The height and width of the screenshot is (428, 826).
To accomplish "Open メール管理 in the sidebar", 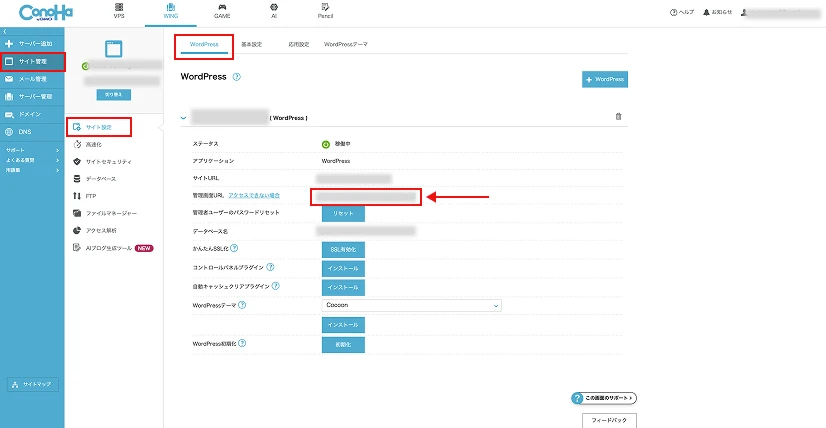I will (33, 79).
